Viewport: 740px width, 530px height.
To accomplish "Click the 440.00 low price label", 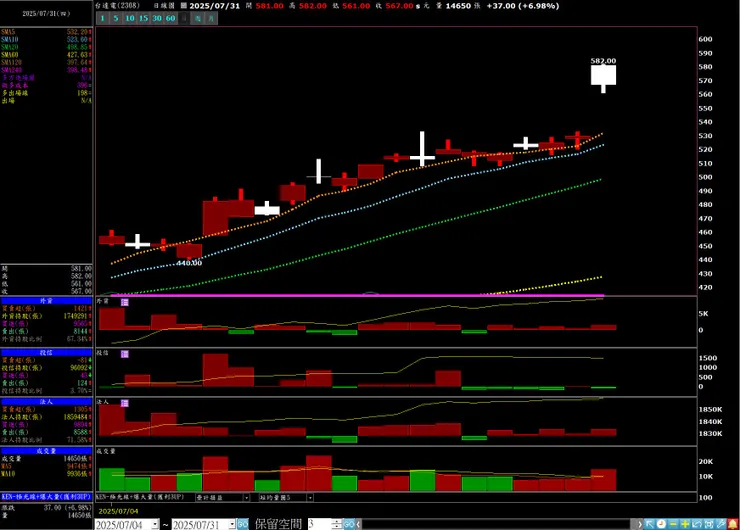I will pos(189,263).
